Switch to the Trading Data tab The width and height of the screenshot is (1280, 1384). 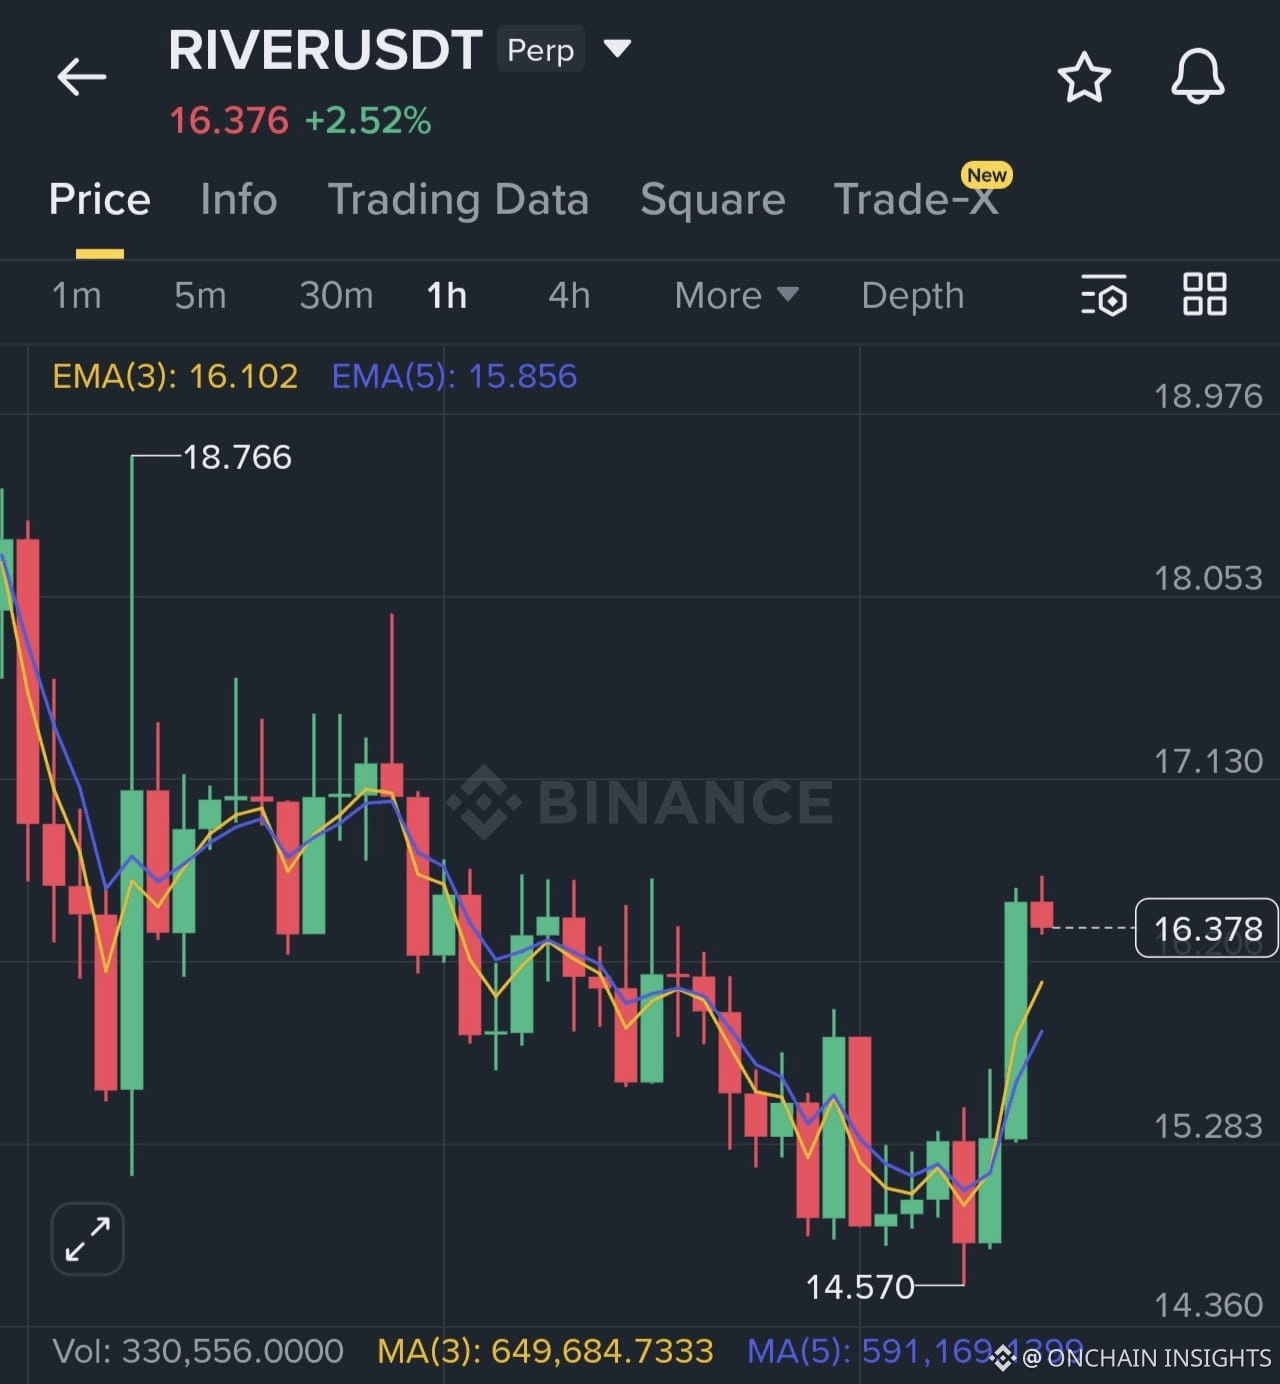(x=459, y=199)
